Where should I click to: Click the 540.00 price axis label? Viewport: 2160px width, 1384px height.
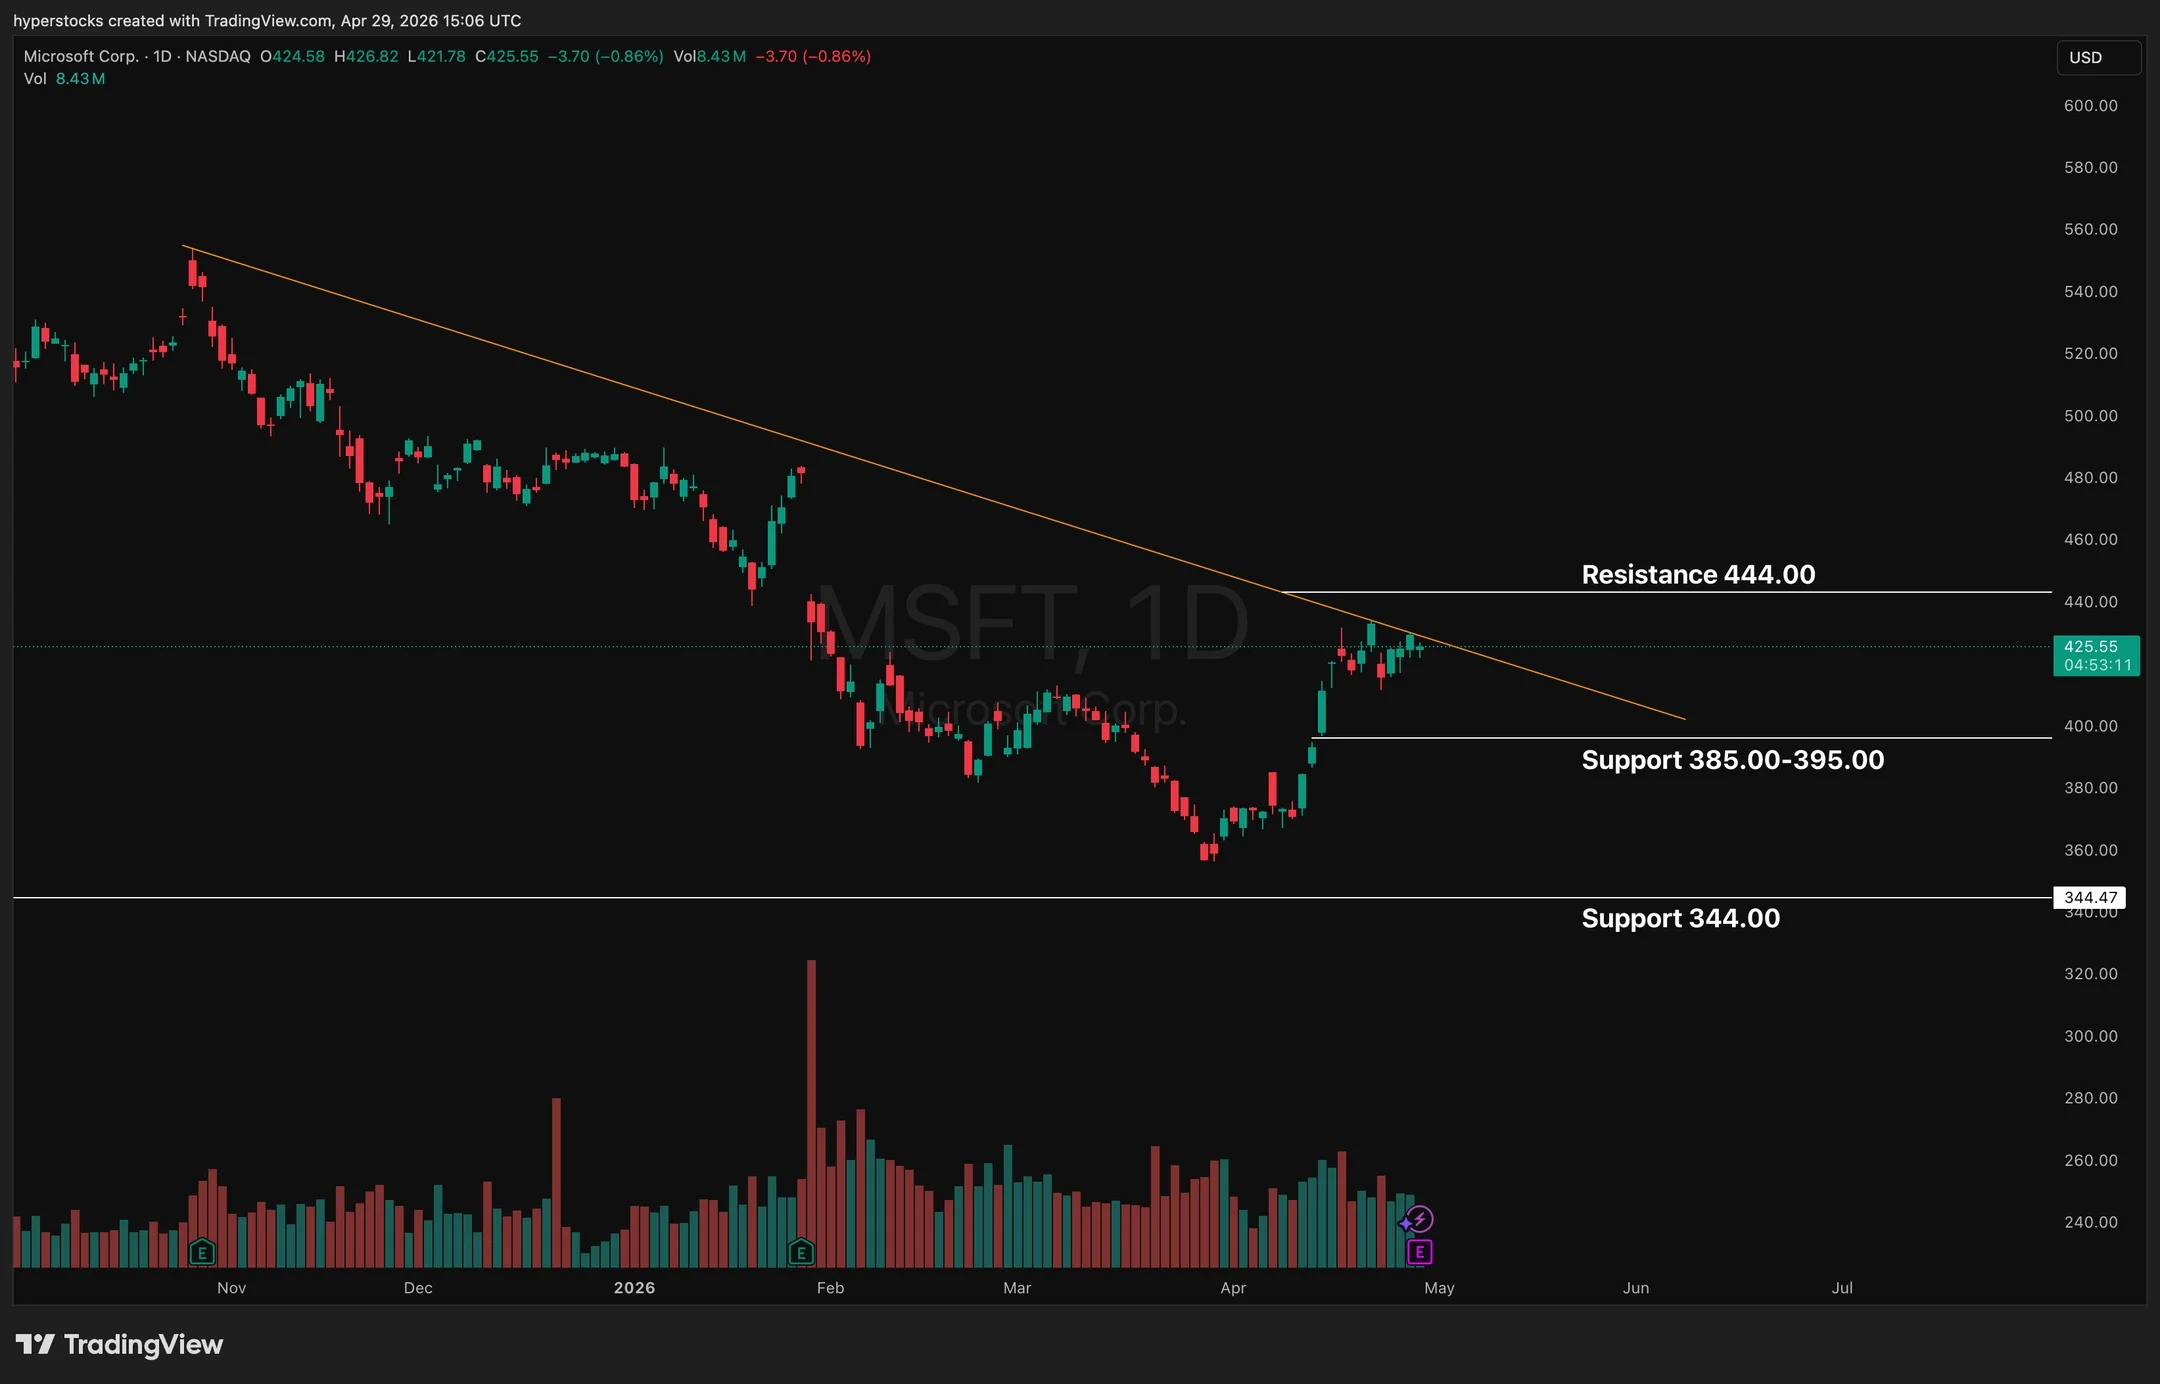[2090, 291]
